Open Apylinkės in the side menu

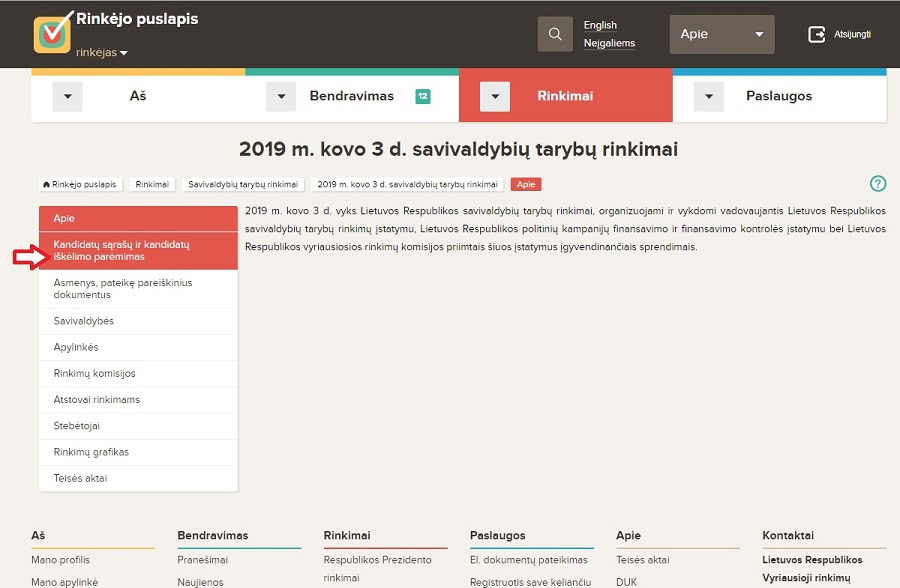pyautogui.click(x=138, y=347)
